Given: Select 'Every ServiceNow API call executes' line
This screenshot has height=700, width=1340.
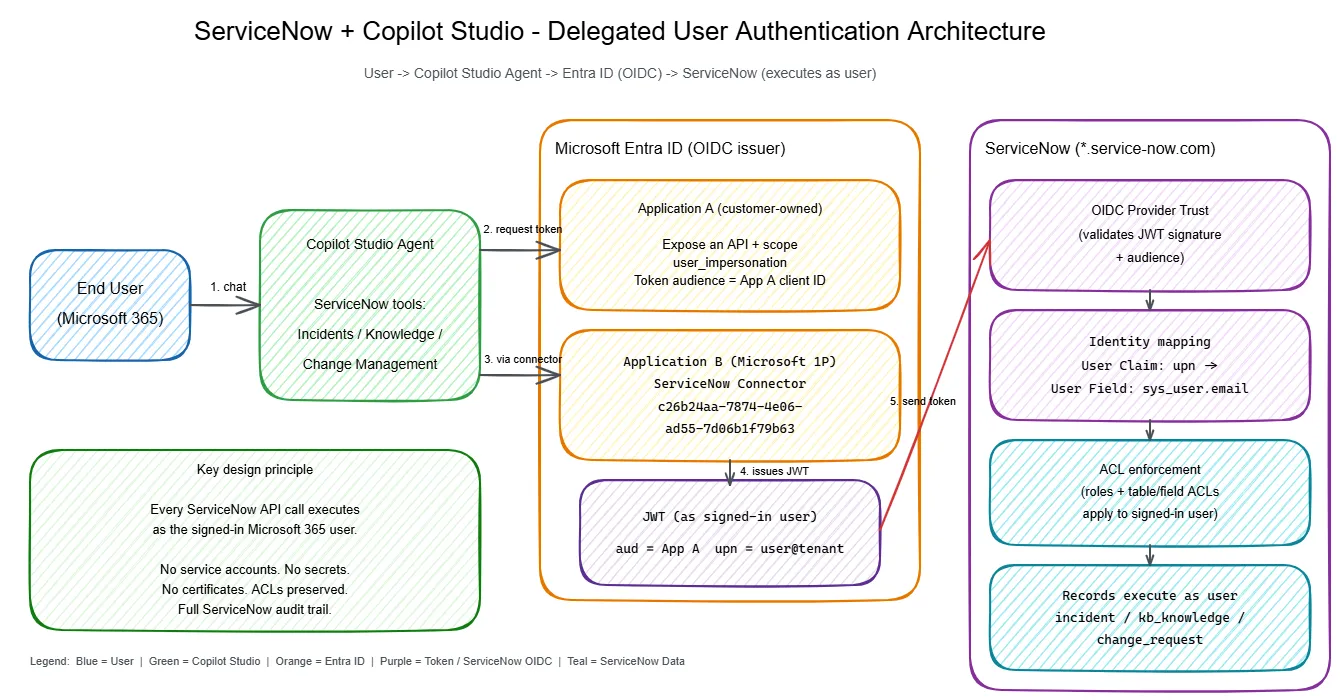Looking at the screenshot, I should coord(255,510).
